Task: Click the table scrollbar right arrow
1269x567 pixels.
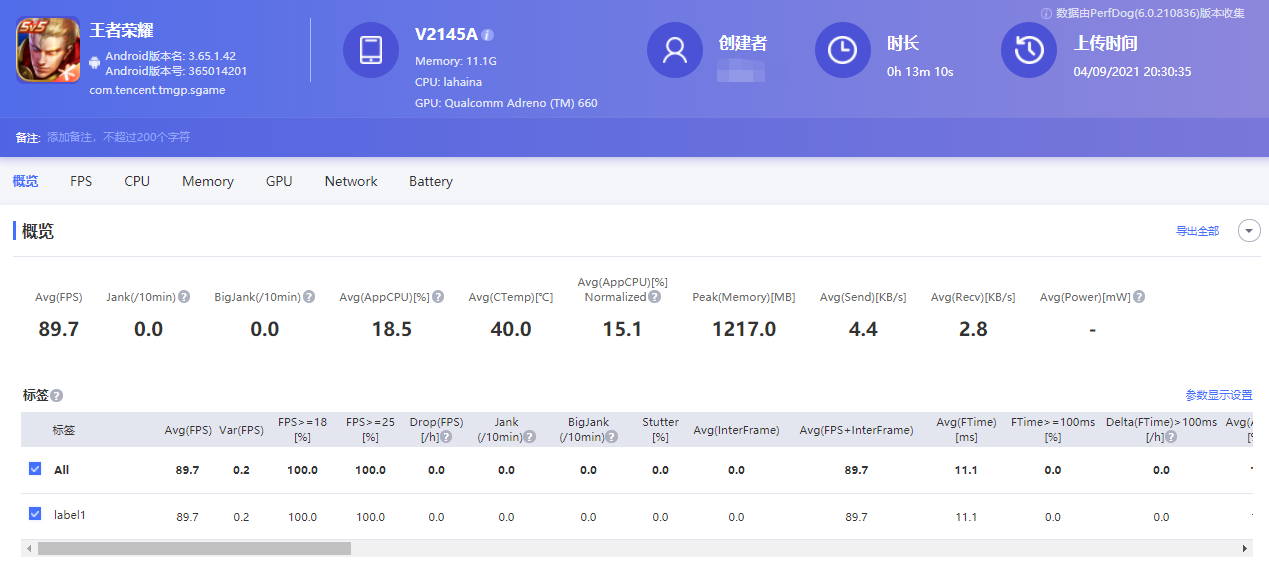Action: (x=1245, y=548)
